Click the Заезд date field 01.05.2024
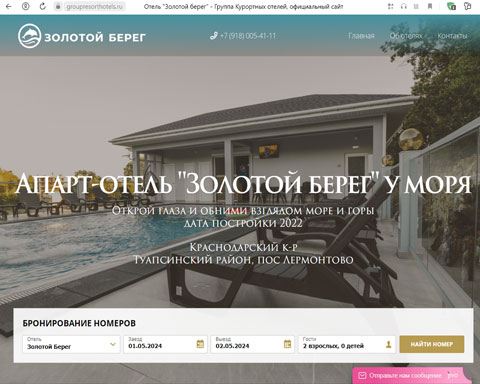 pos(165,344)
